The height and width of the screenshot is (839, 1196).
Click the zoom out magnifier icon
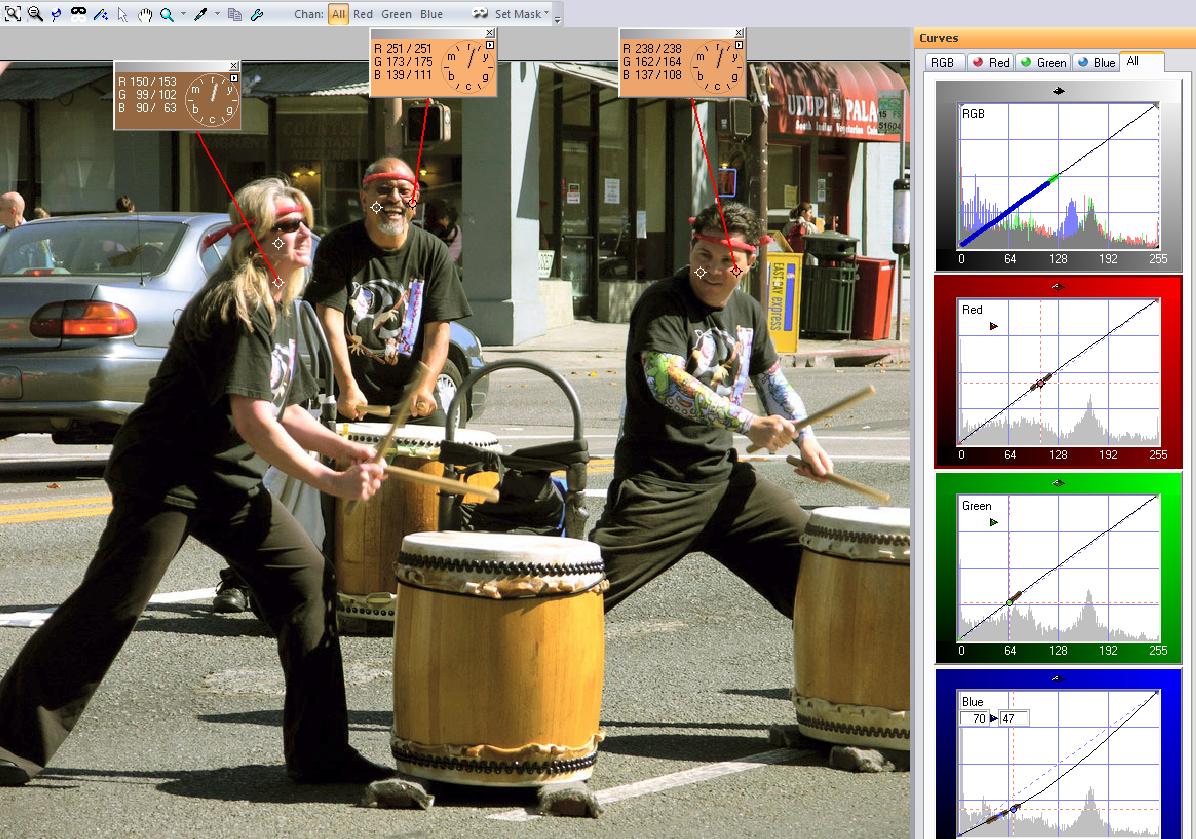(35, 13)
